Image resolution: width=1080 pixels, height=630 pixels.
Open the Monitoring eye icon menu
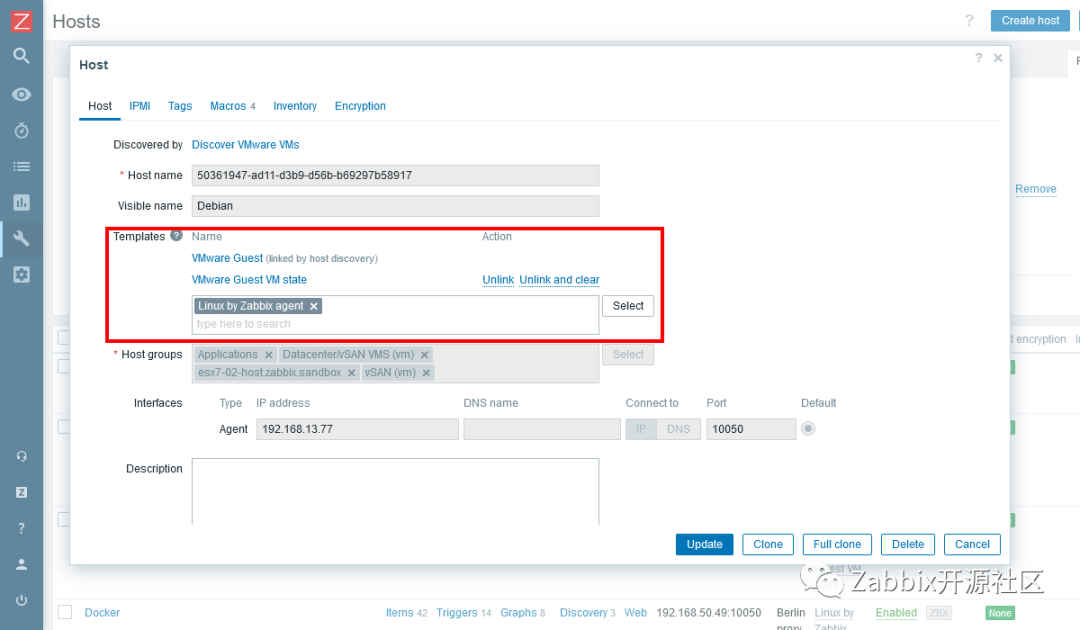pos(21,94)
